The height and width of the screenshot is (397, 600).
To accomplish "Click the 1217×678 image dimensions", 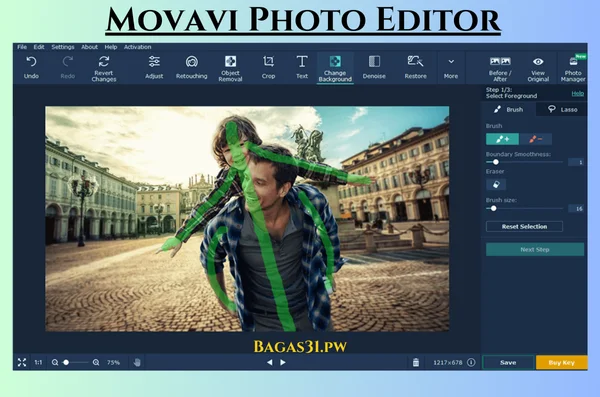I will pos(448,362).
